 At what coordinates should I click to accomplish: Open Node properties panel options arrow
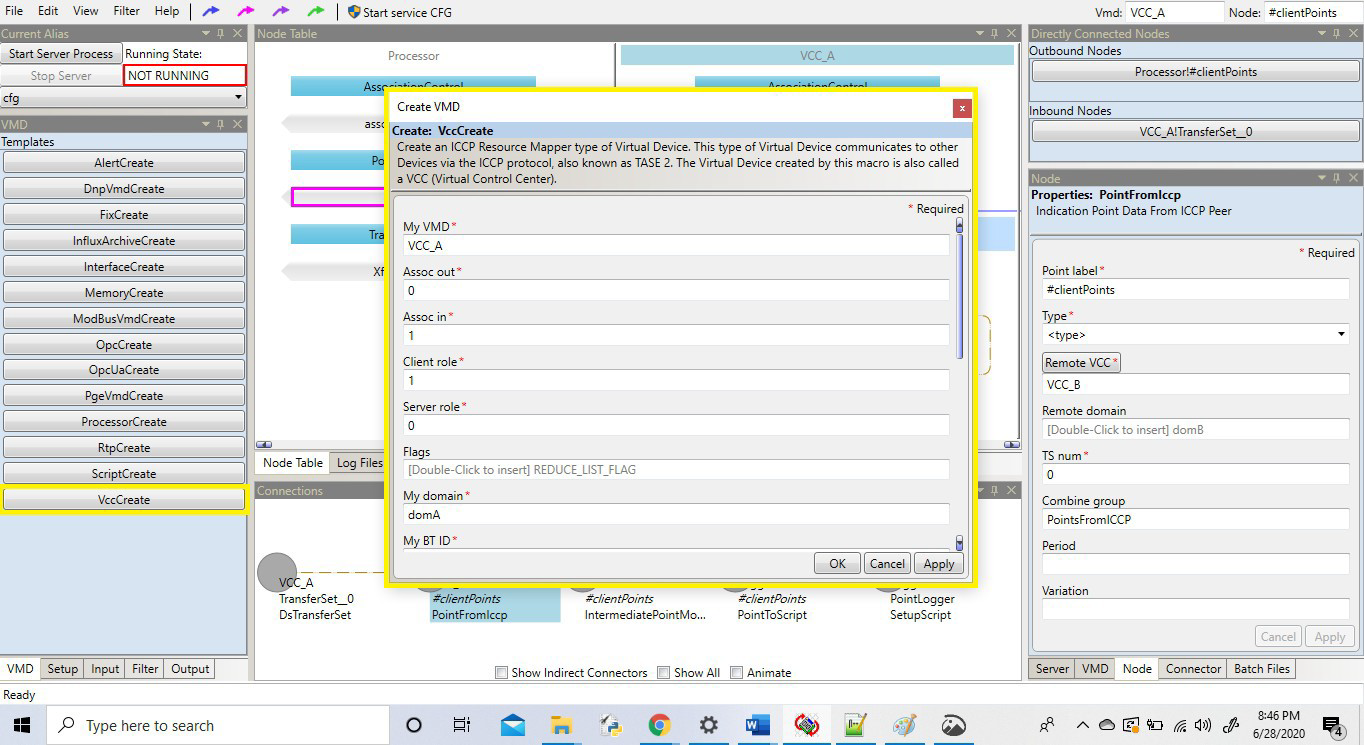click(x=1321, y=178)
